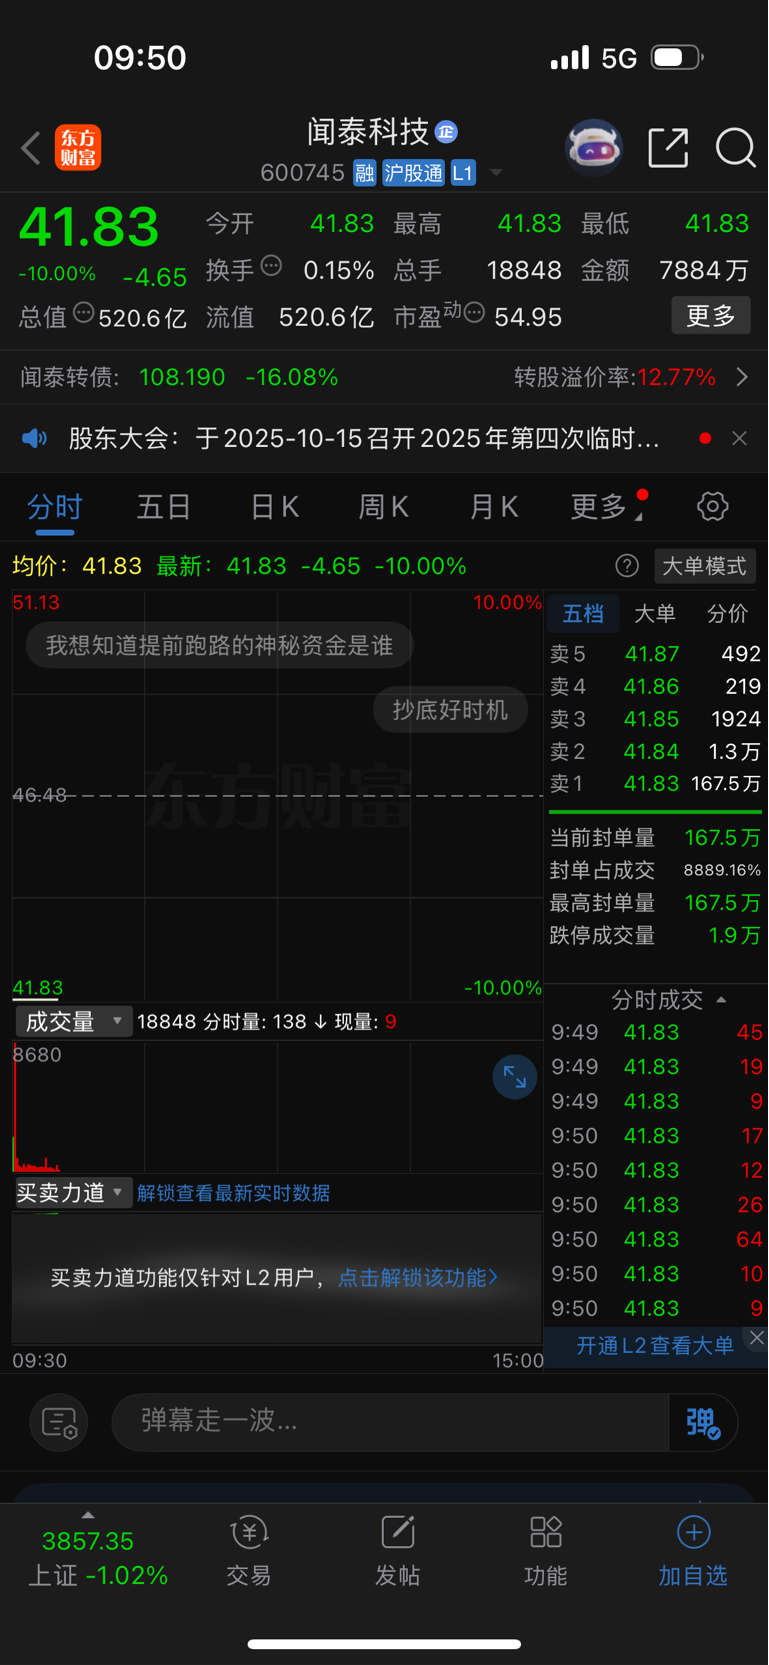The height and width of the screenshot is (1665, 769).
Task: Tap 加自选 add to watchlist
Action: (x=693, y=1551)
